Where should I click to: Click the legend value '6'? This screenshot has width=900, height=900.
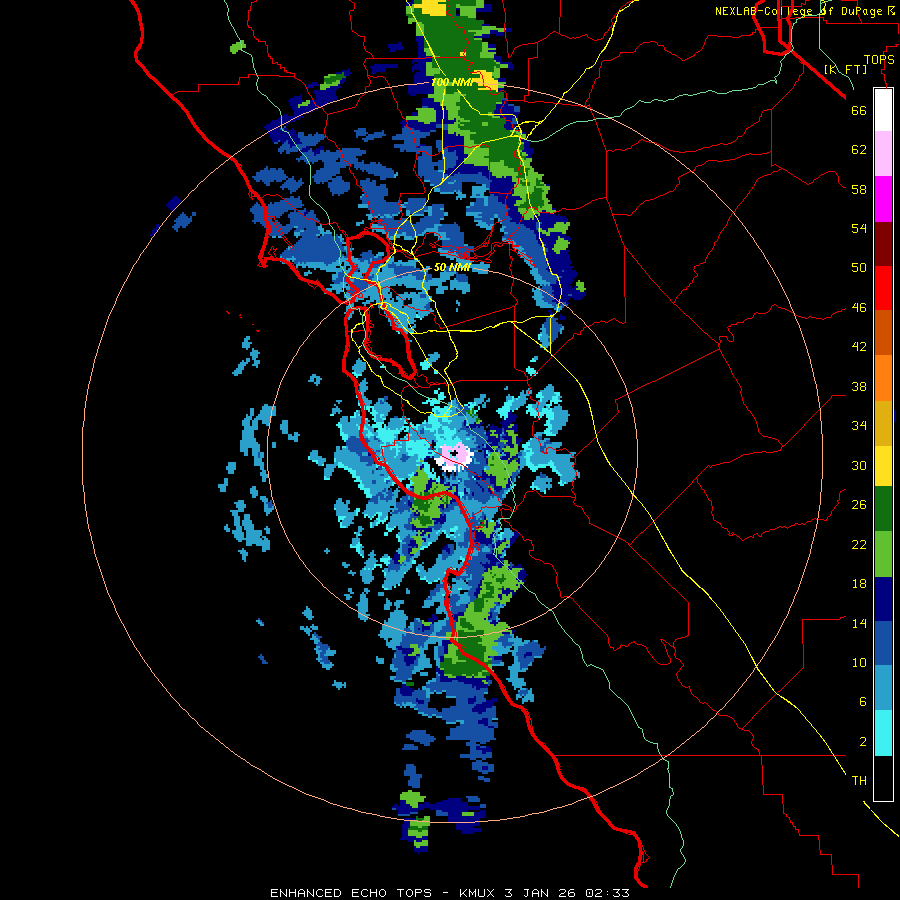(x=863, y=702)
